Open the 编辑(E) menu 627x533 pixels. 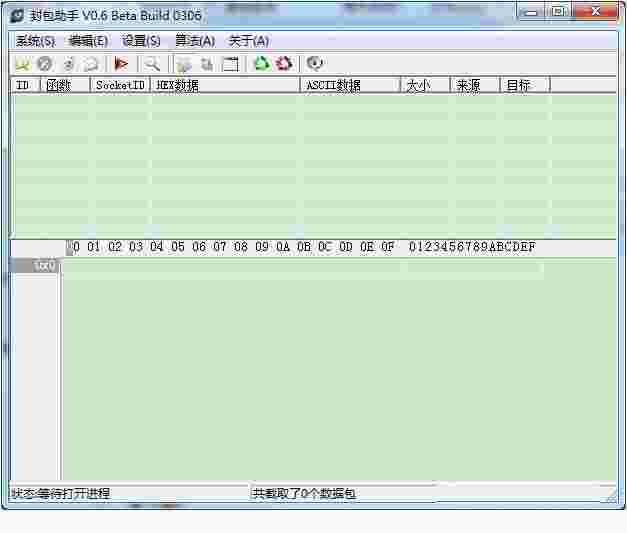pyautogui.click(x=88, y=41)
